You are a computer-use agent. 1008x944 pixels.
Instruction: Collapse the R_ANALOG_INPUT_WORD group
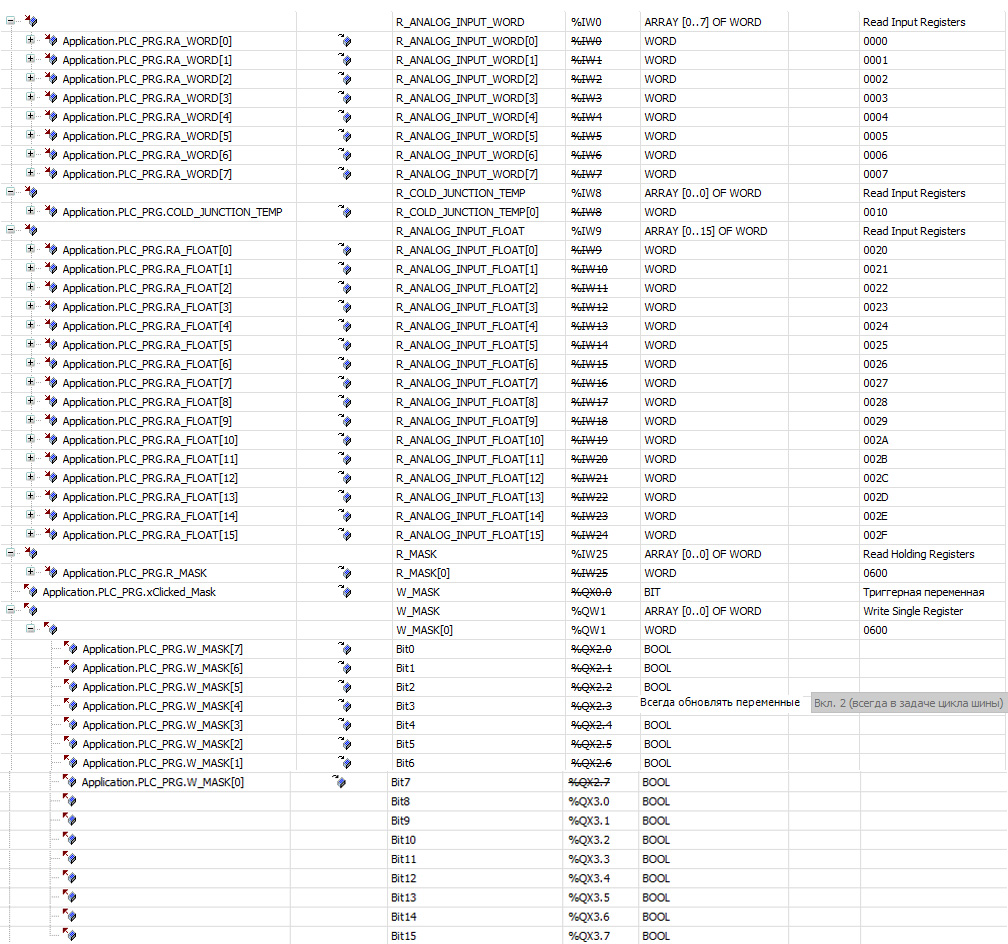[10, 21]
